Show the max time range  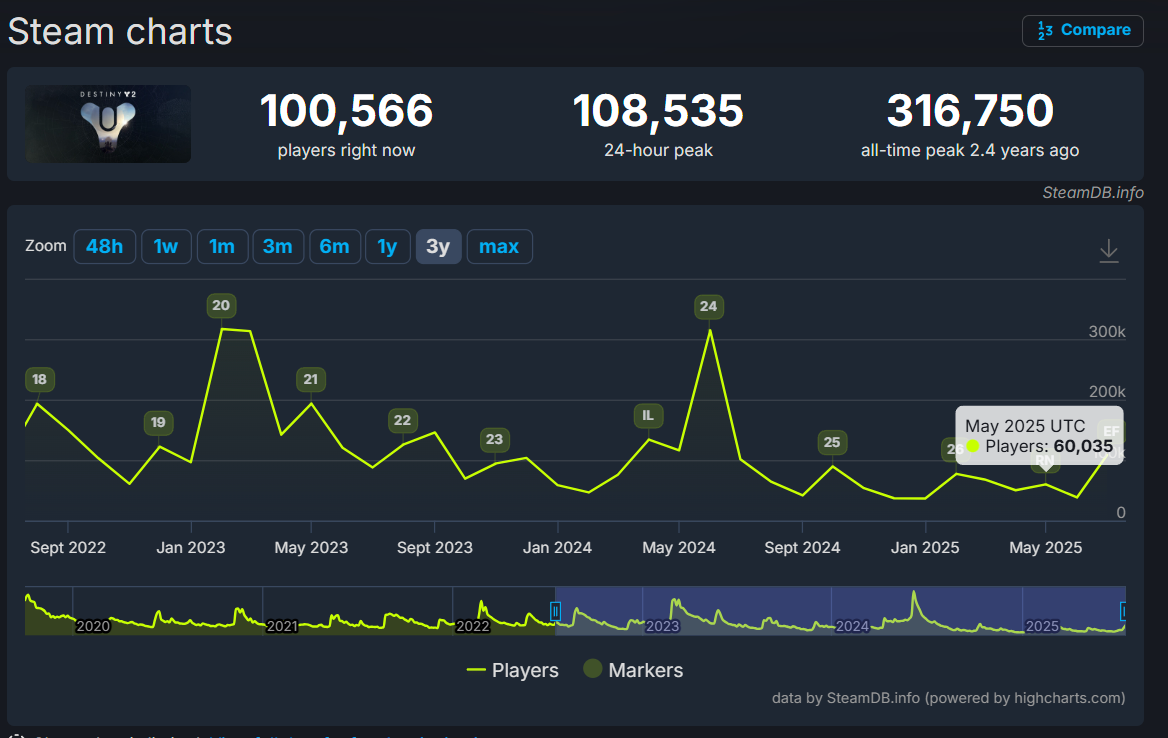pos(499,246)
